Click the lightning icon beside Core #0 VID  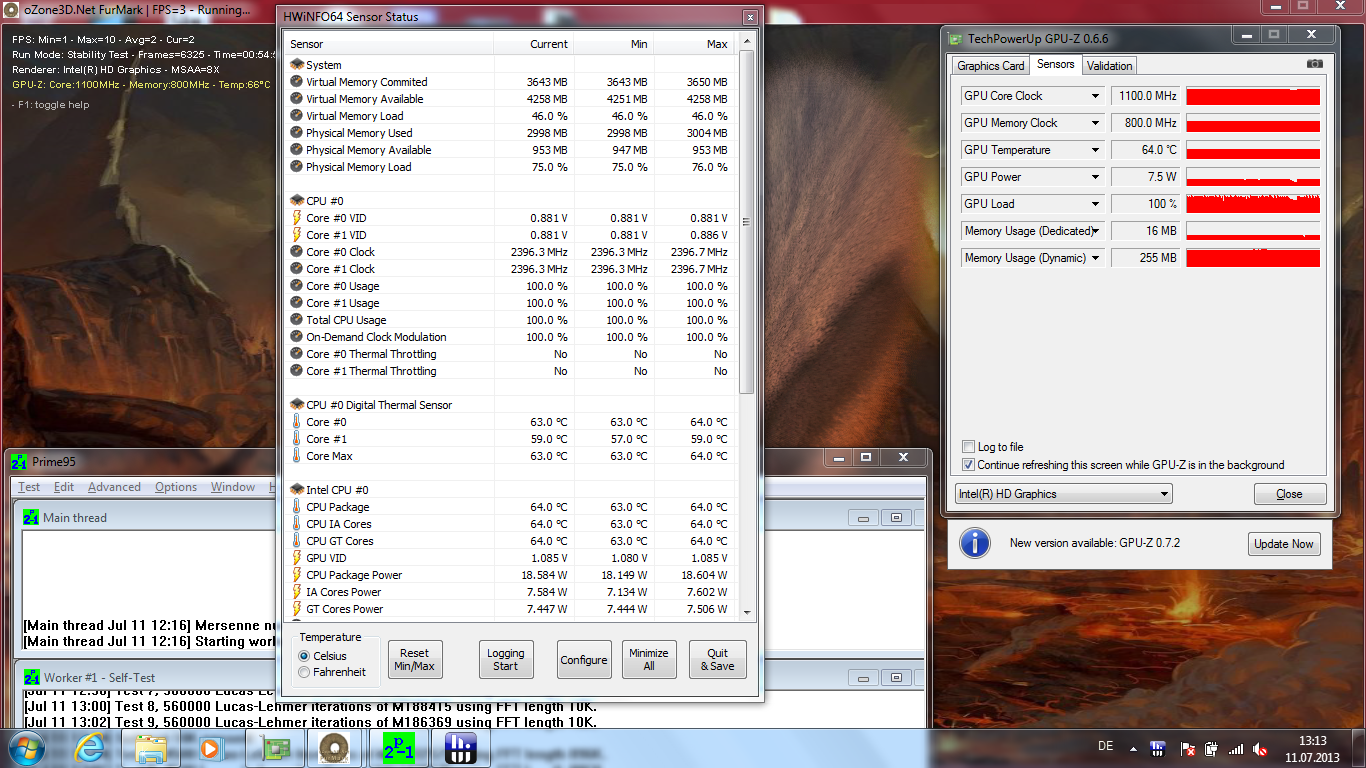point(297,218)
